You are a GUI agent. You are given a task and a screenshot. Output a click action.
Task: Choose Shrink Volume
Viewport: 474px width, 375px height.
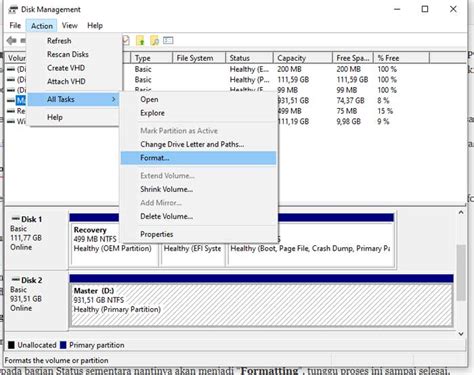point(199,189)
